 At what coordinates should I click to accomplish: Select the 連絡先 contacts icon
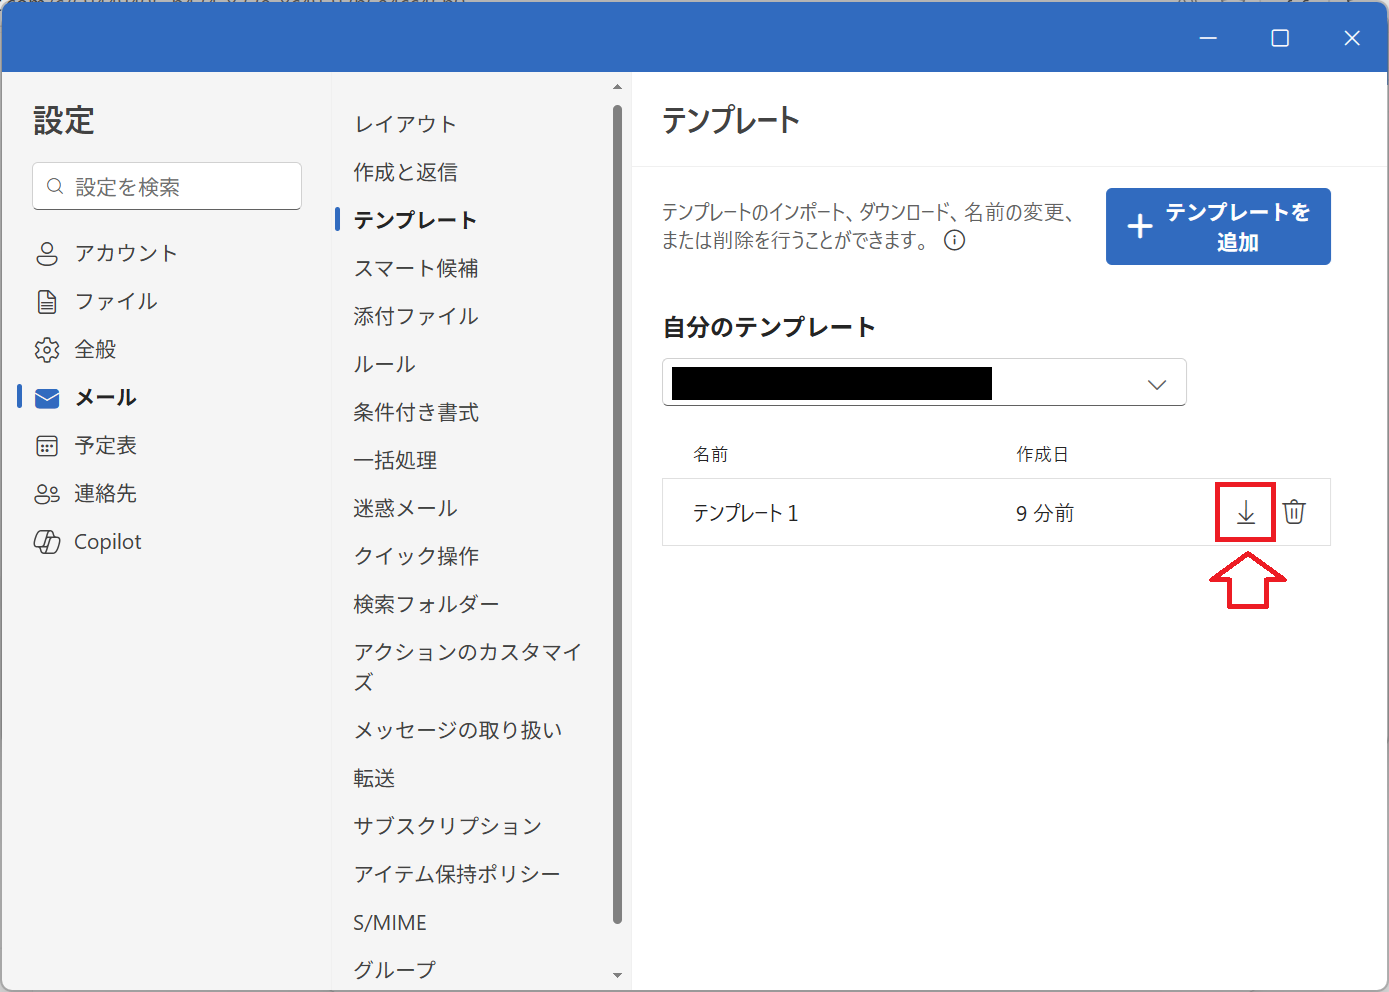pyautogui.click(x=47, y=493)
